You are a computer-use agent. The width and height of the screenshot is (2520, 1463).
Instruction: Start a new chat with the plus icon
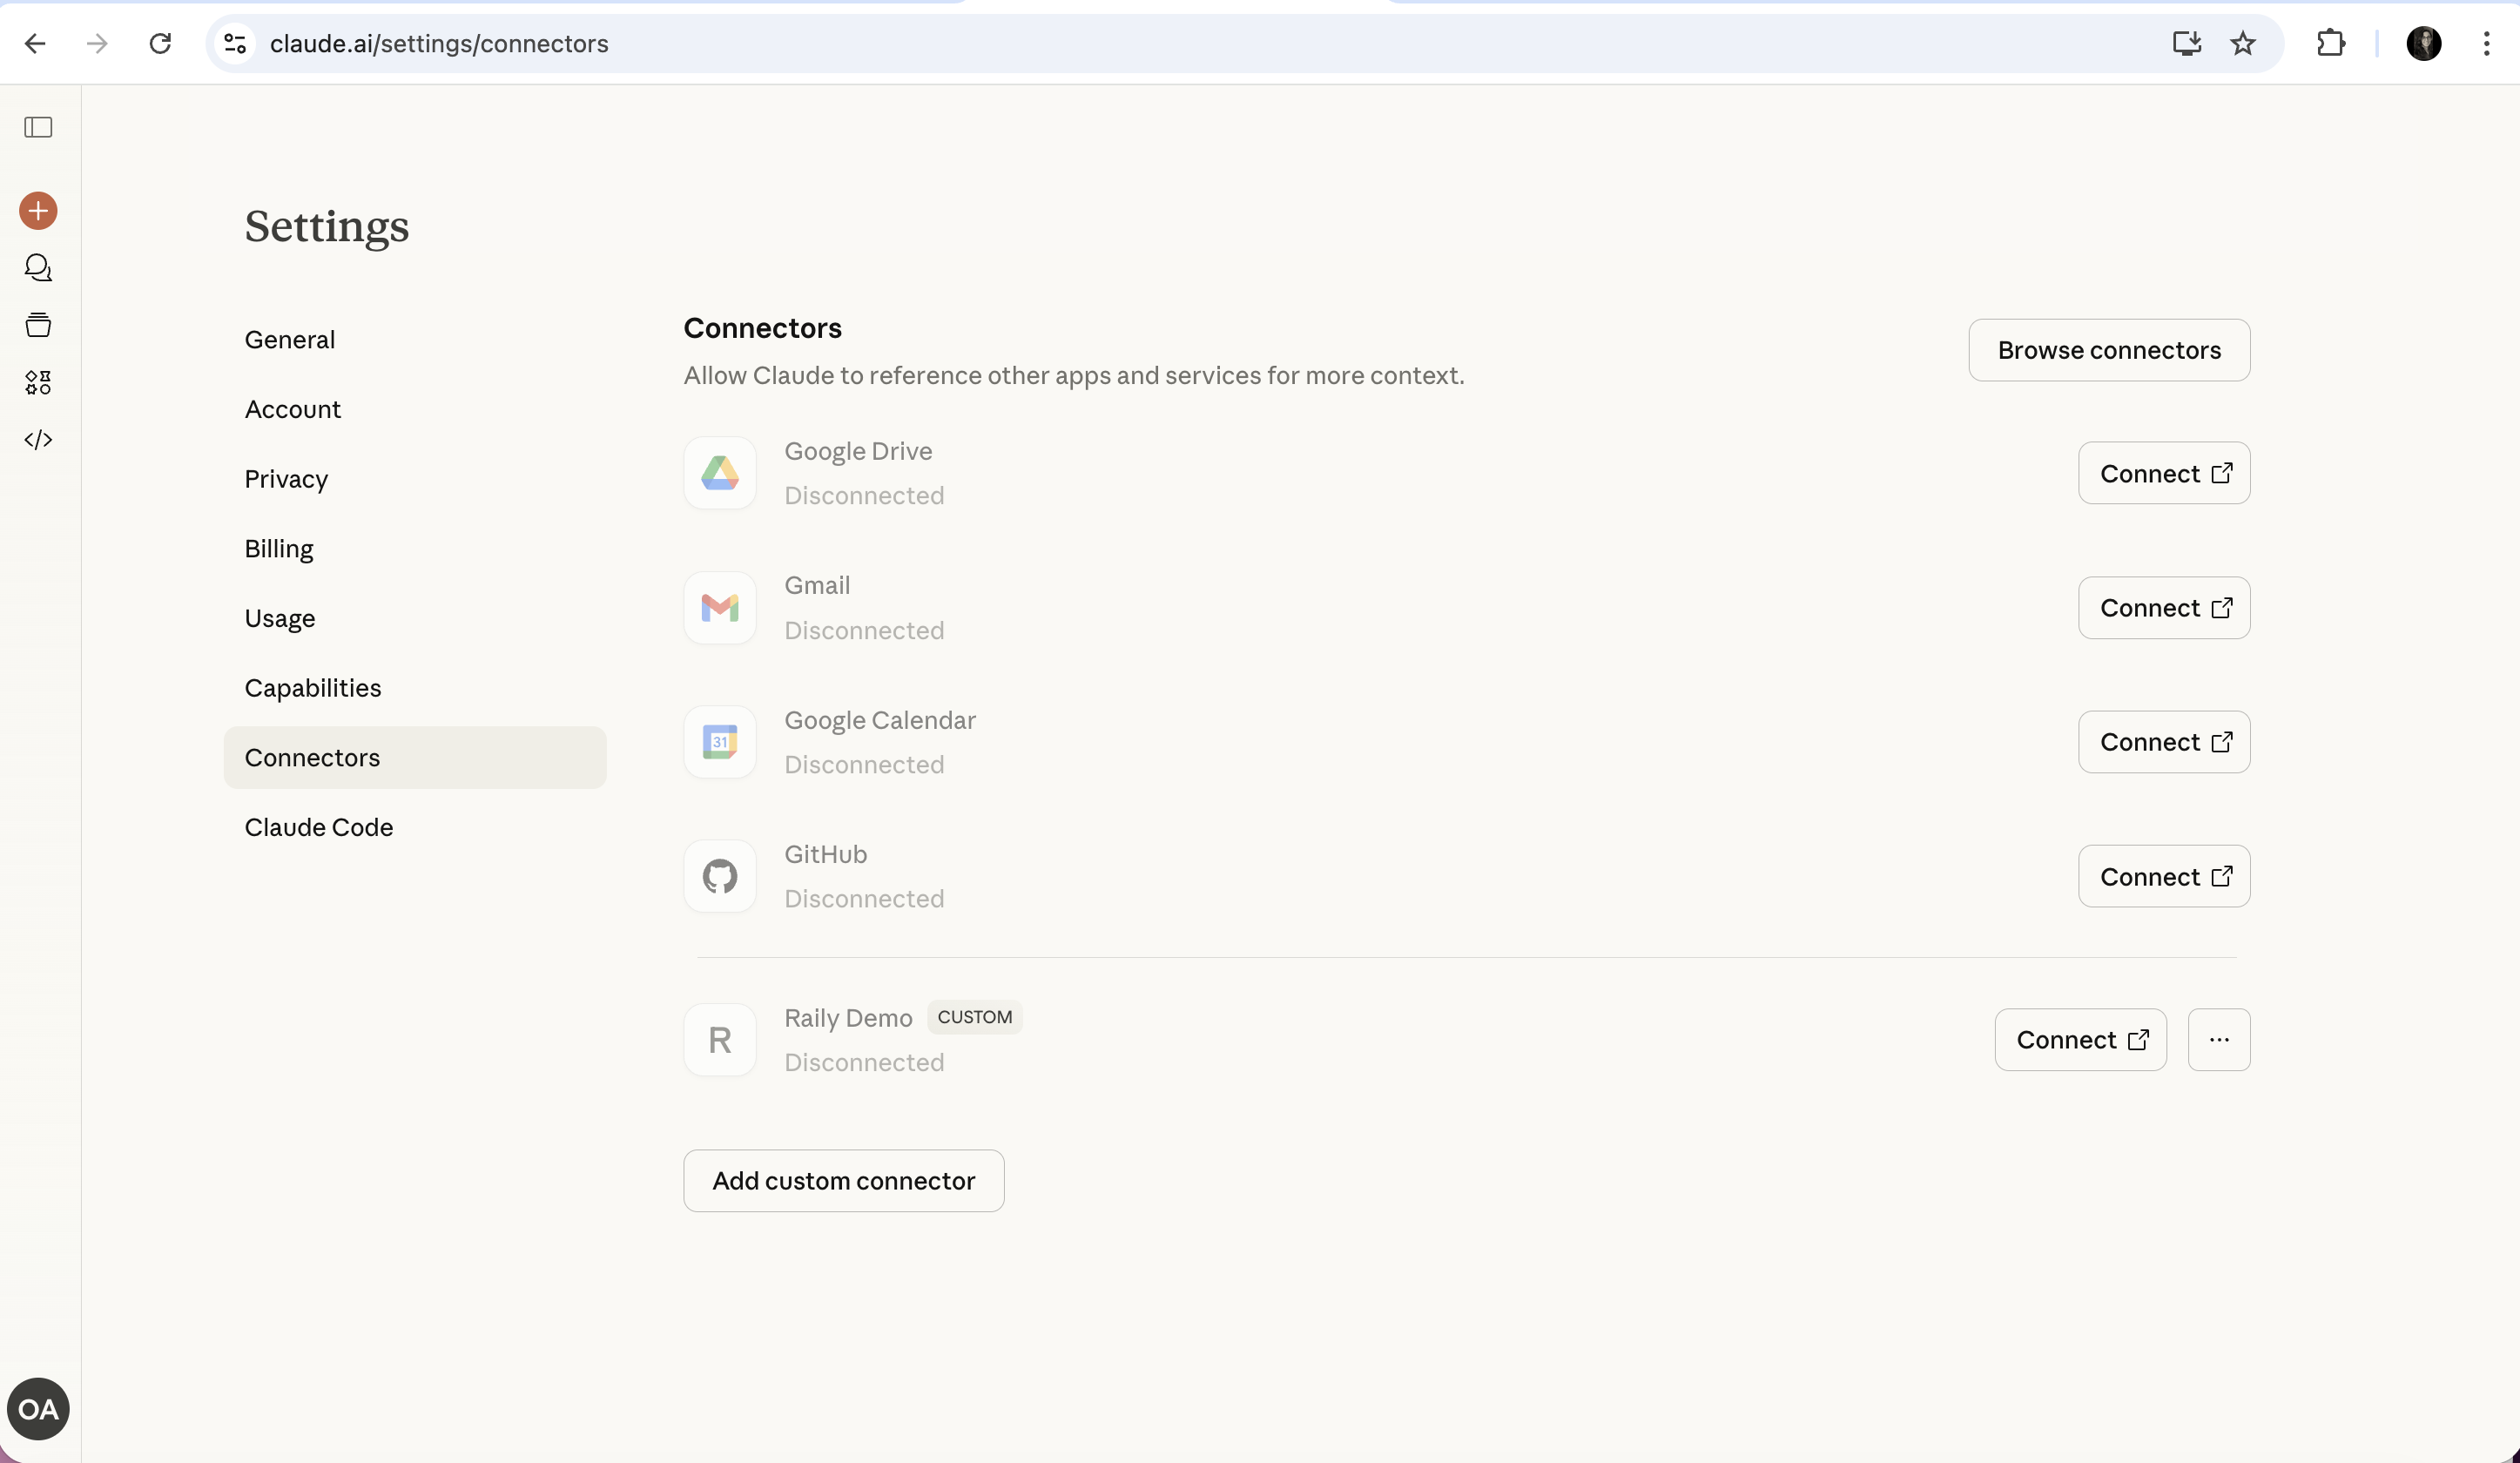click(x=38, y=211)
